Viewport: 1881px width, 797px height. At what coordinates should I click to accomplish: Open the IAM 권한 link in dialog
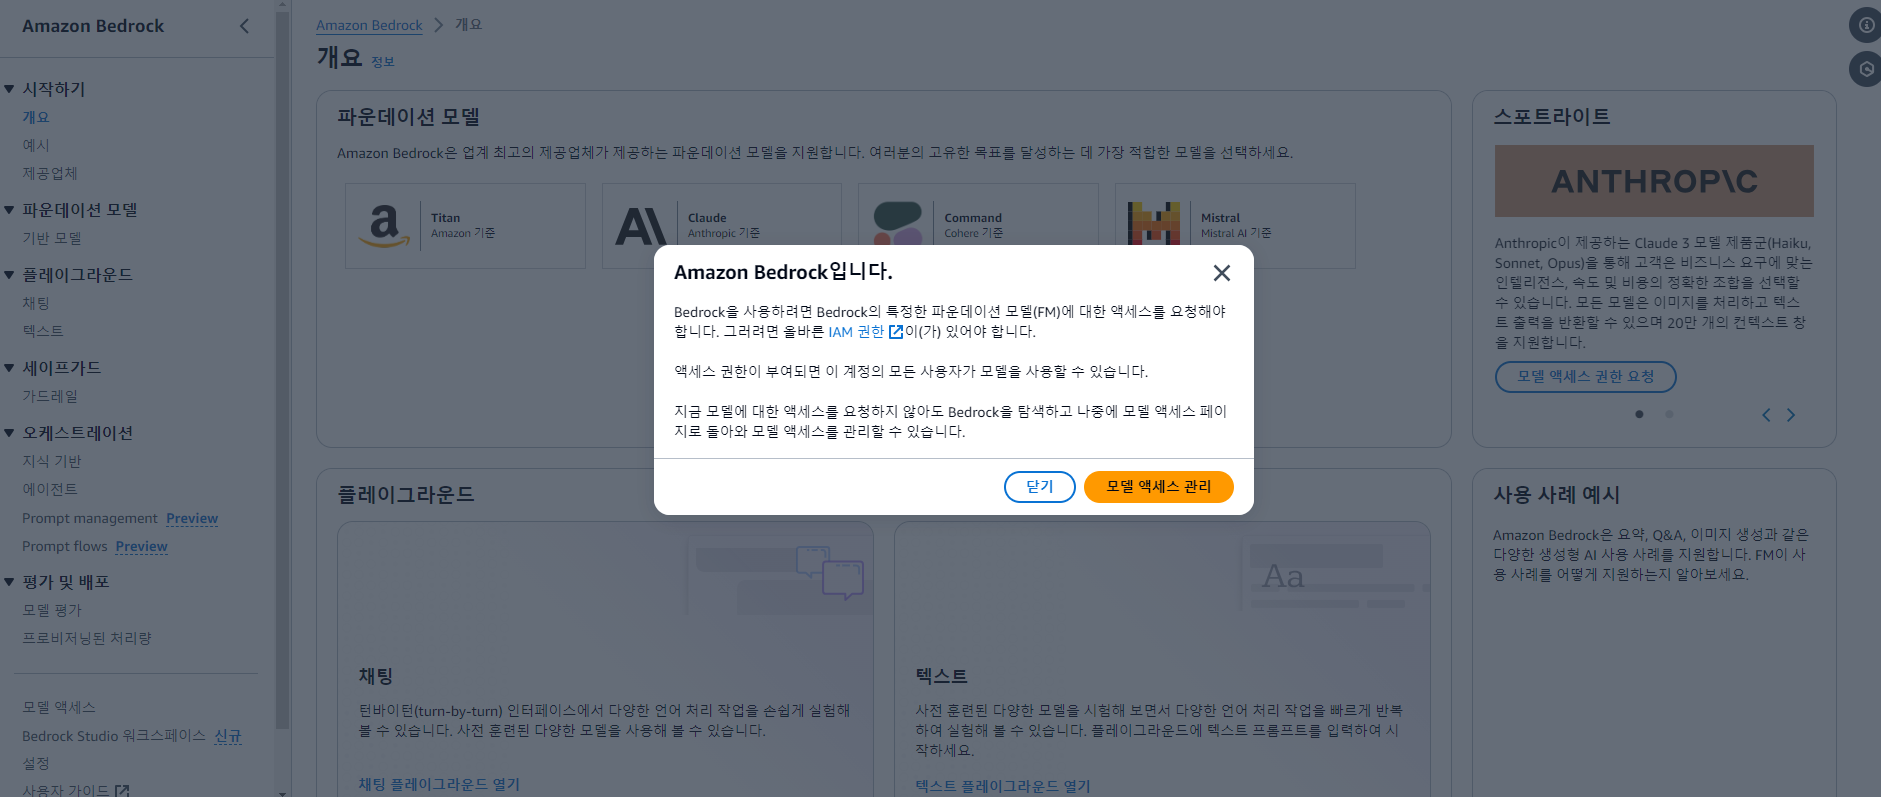point(865,332)
